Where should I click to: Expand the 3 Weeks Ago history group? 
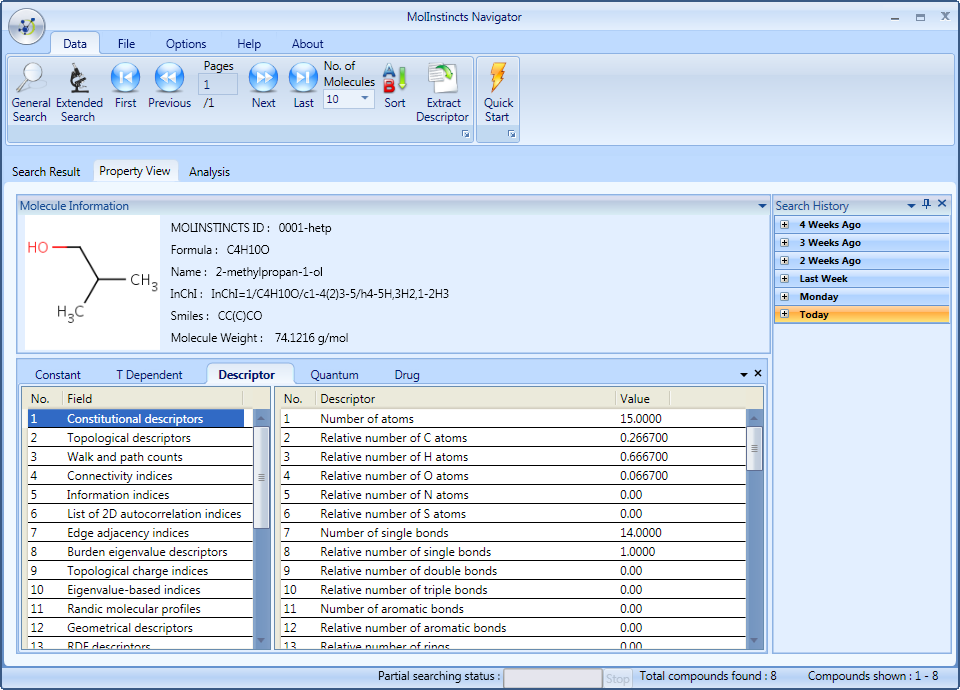pyautogui.click(x=784, y=242)
